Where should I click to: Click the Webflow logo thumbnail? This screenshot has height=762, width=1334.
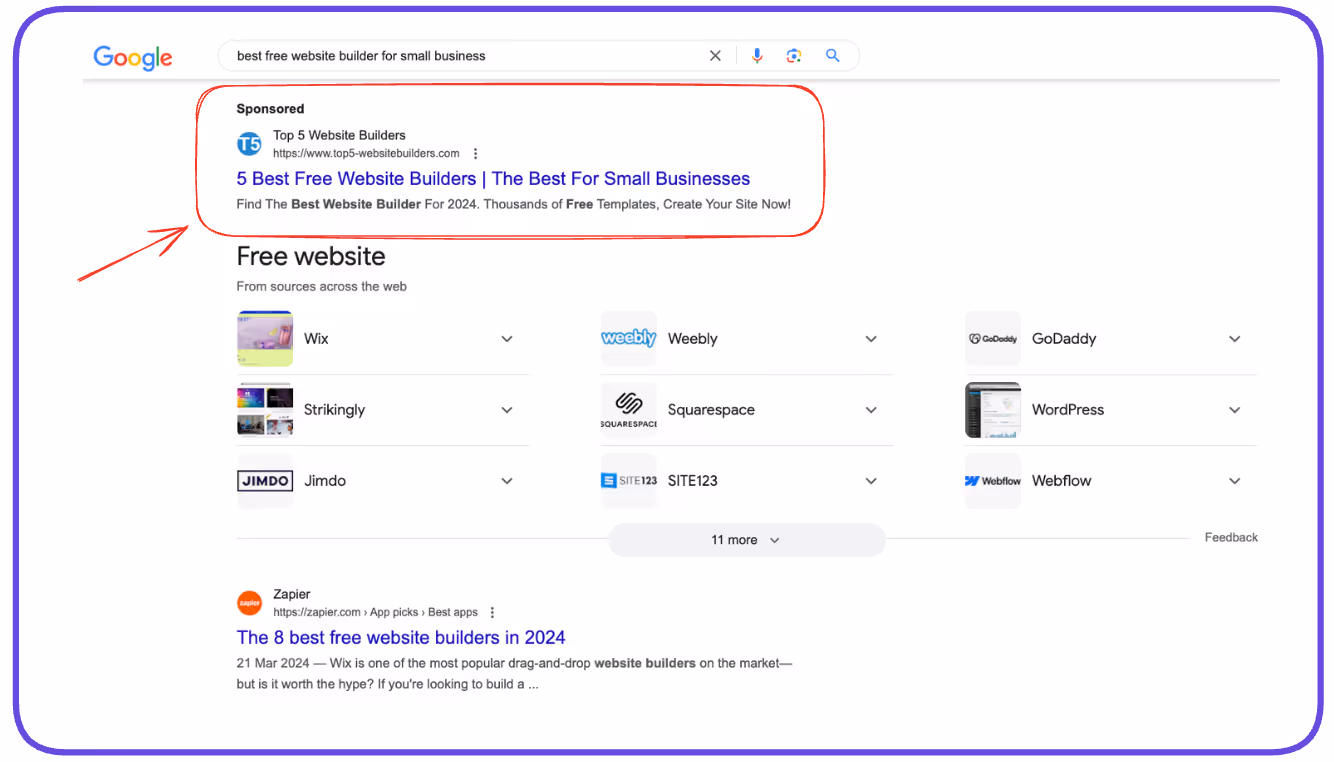point(993,481)
